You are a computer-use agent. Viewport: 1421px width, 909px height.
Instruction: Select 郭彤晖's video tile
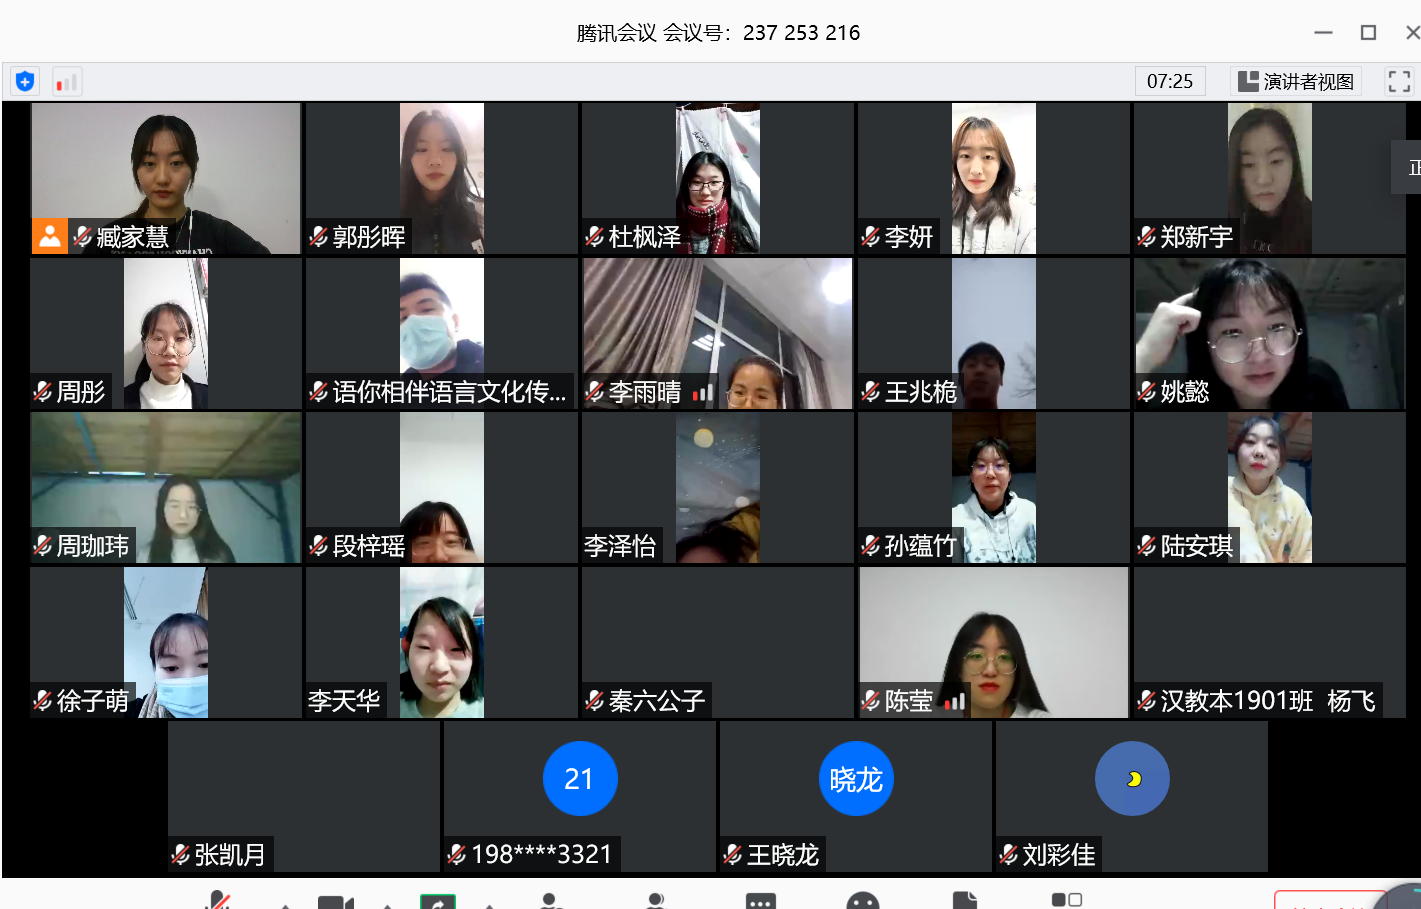click(x=442, y=178)
